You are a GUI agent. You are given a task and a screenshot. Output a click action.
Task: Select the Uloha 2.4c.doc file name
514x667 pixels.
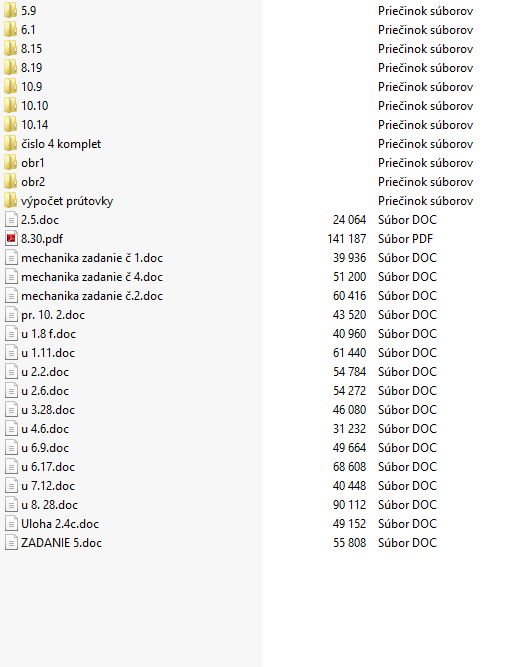tap(60, 524)
